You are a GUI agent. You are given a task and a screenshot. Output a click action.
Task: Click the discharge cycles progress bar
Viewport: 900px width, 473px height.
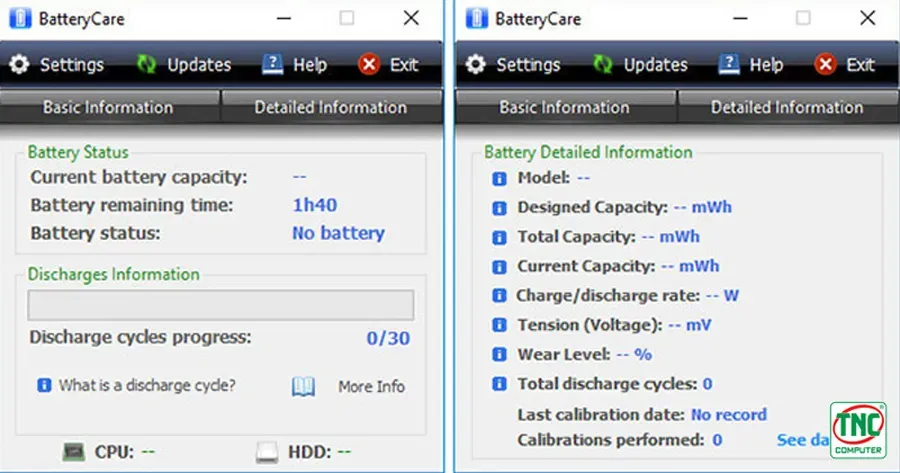pos(220,305)
